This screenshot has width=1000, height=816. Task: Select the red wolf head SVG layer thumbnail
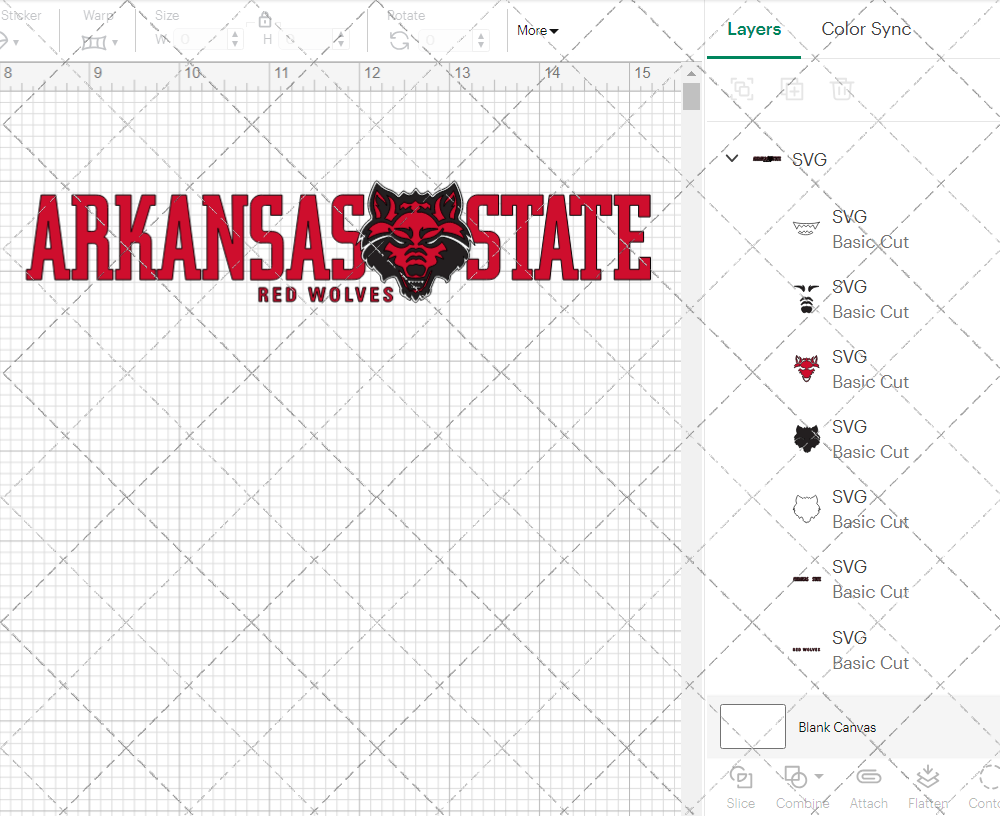(806, 369)
